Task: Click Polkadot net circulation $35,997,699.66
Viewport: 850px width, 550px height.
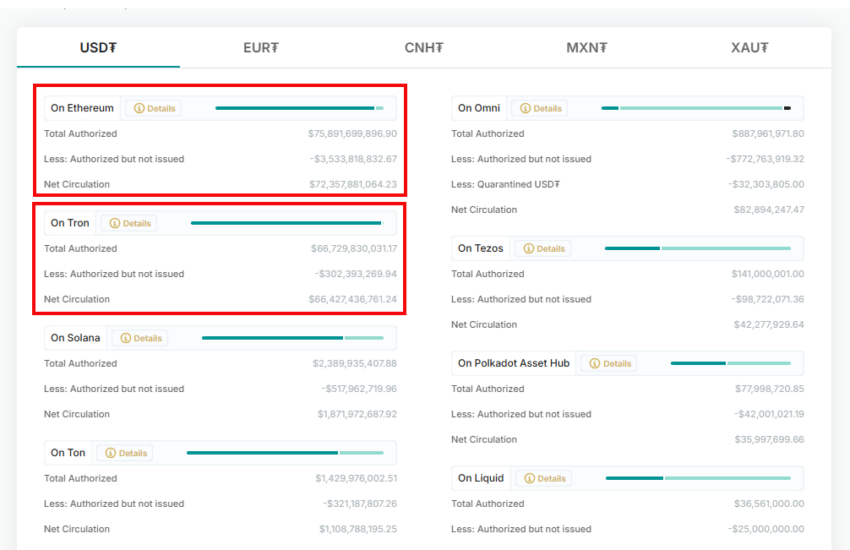Action: point(770,440)
